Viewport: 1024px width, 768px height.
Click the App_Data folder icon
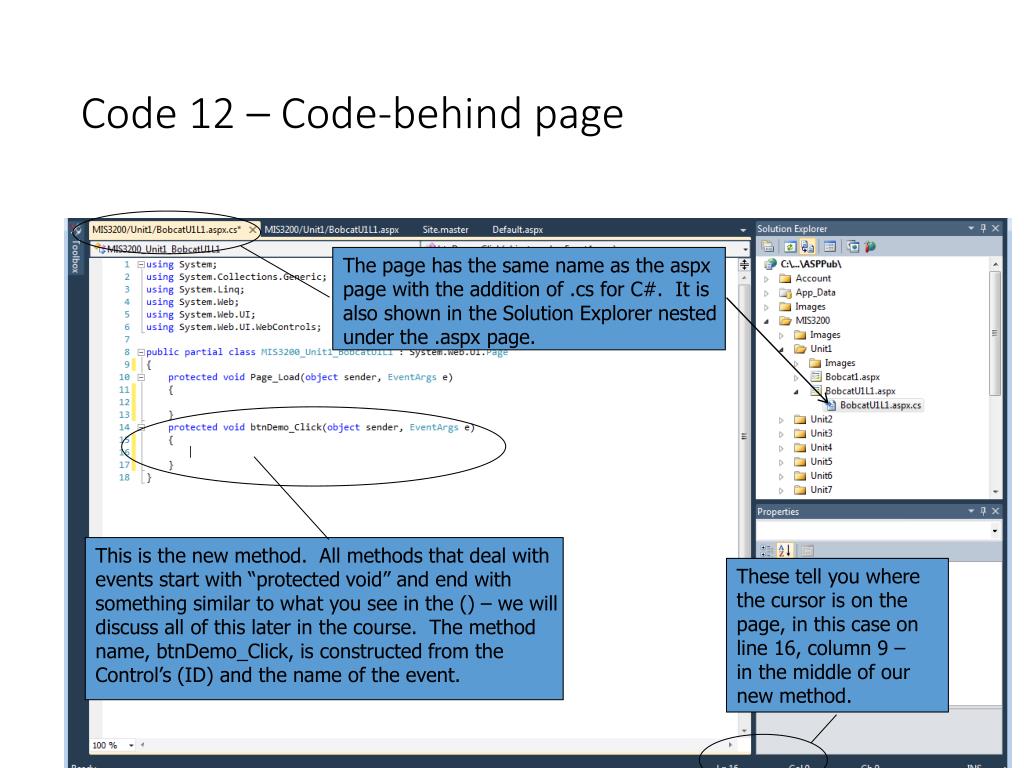coord(785,293)
